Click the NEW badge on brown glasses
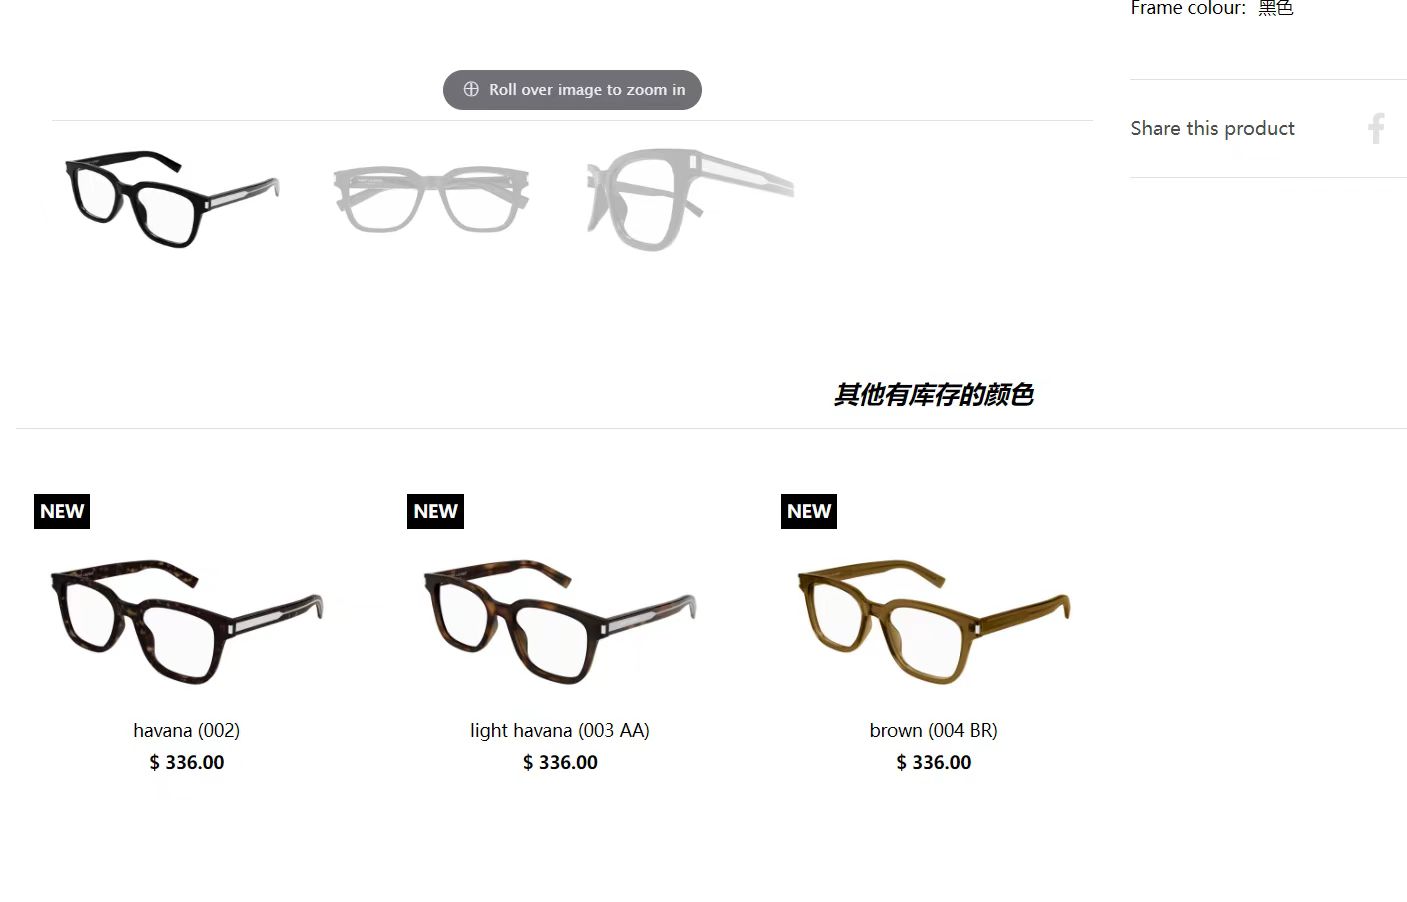Screen dimensions: 1407x902 point(809,511)
